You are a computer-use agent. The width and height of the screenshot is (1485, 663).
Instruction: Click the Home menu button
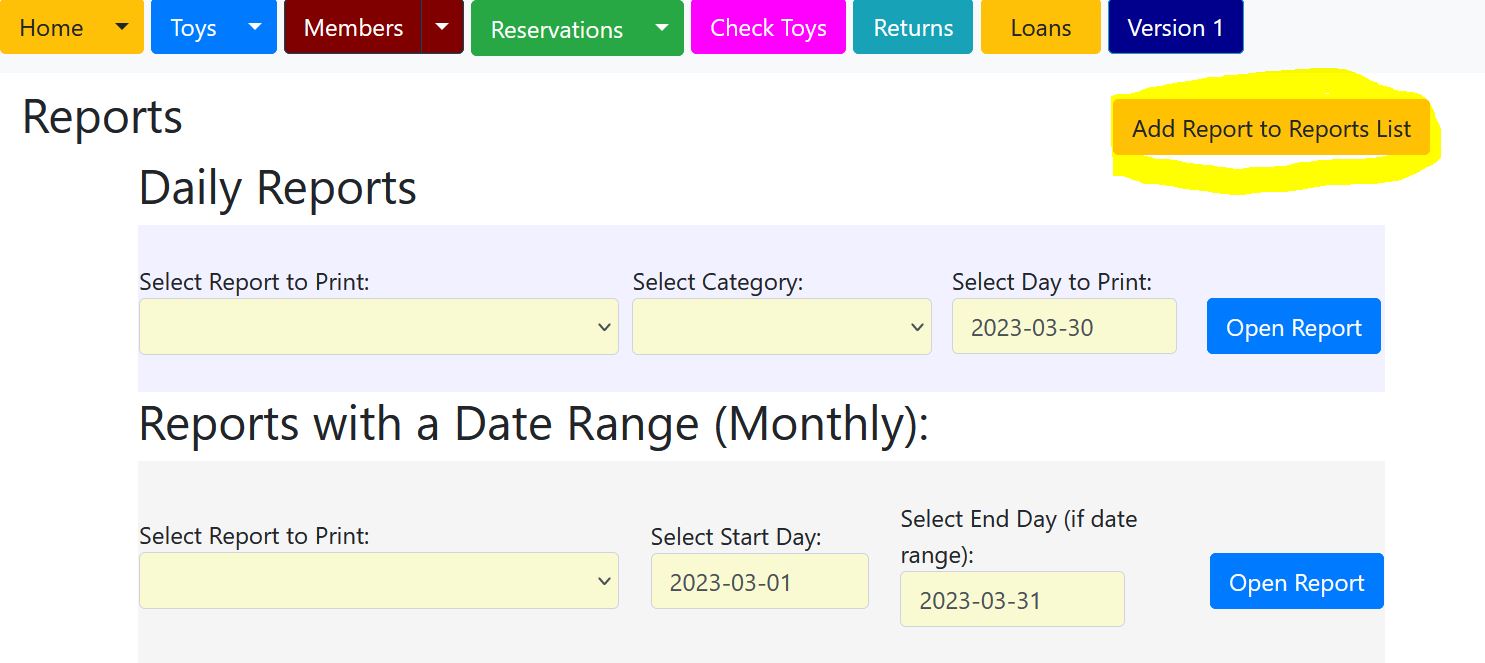[52, 27]
